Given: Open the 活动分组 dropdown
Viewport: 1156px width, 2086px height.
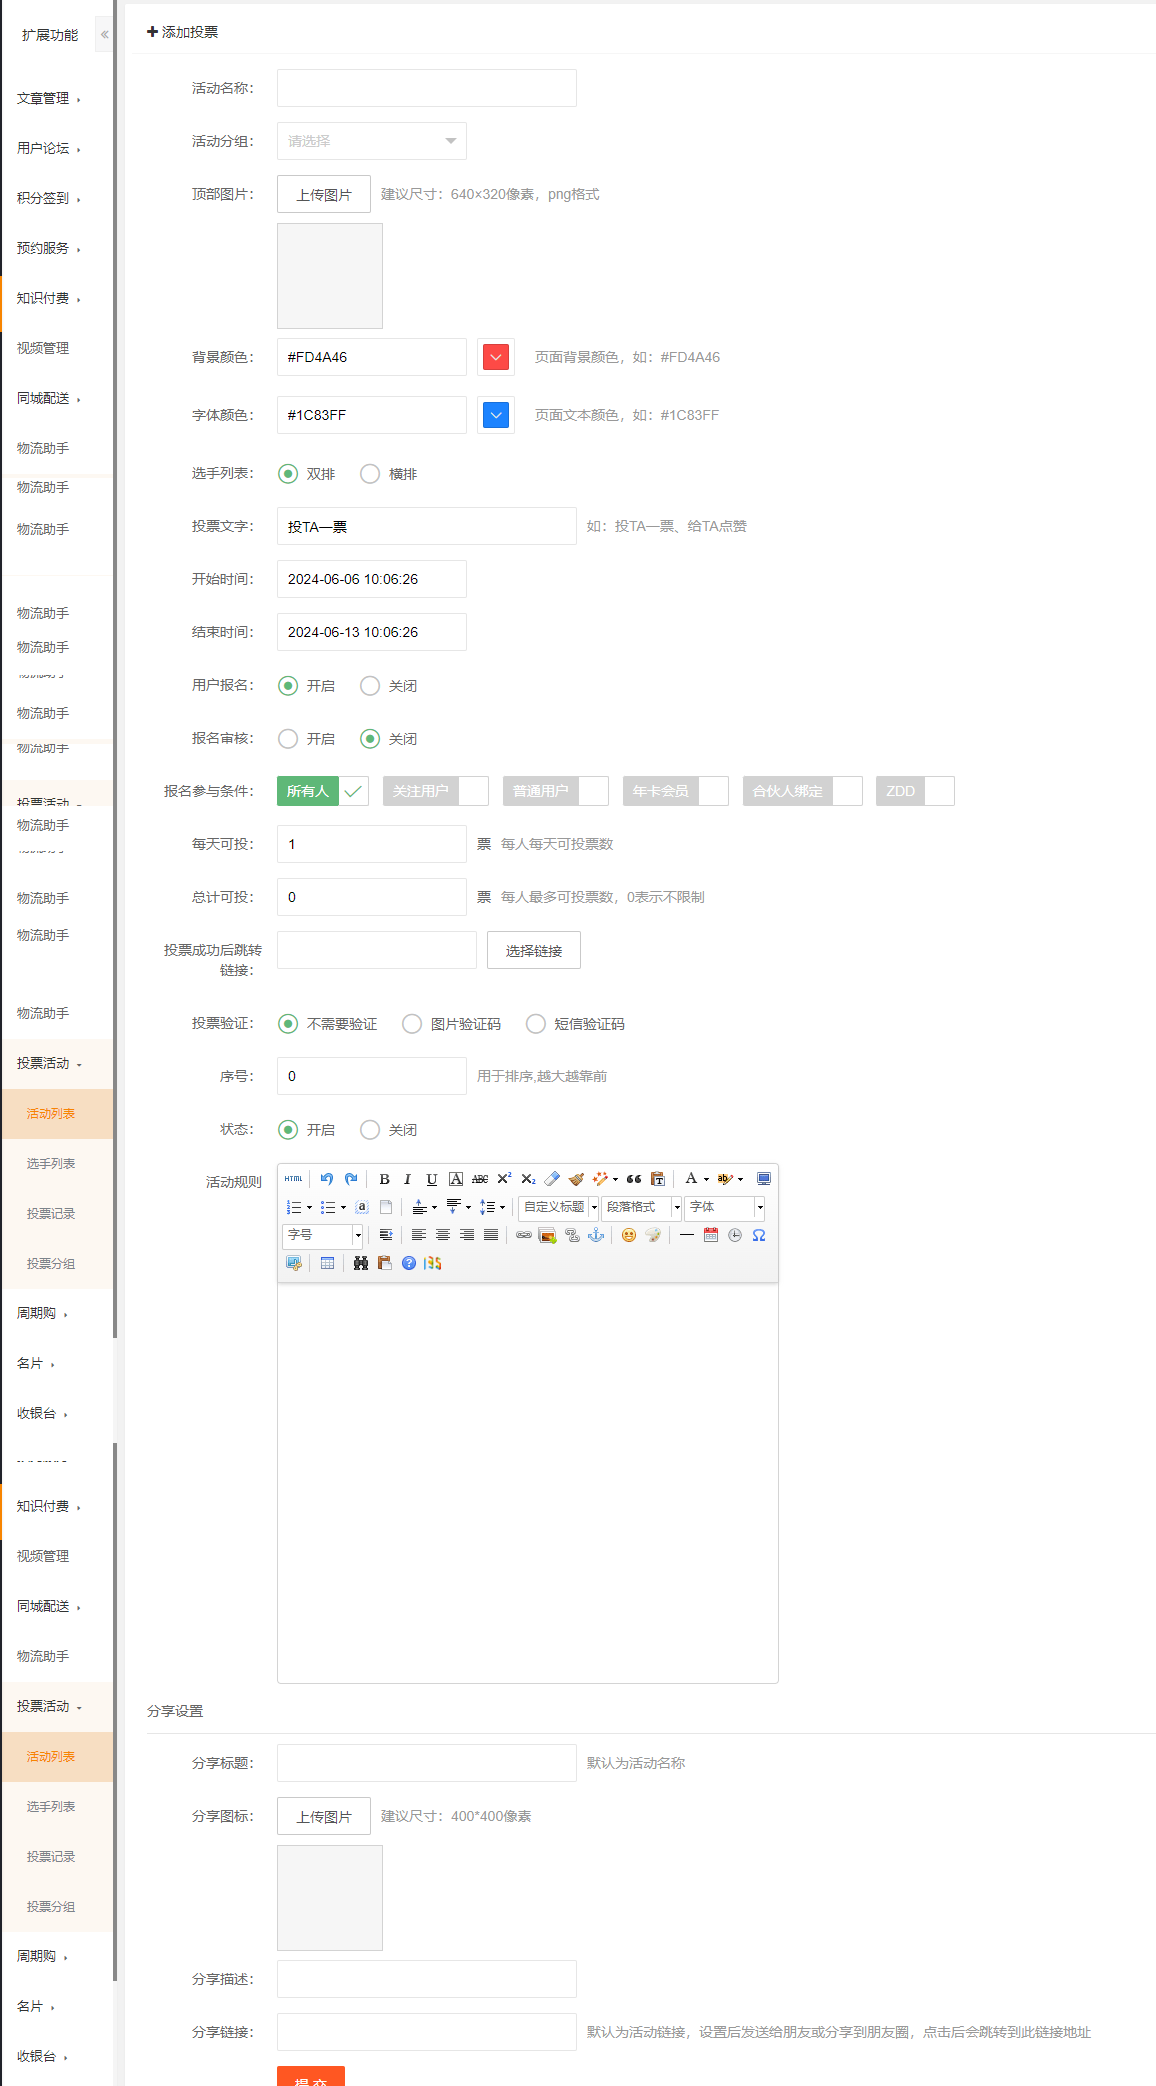Looking at the screenshot, I should point(371,141).
